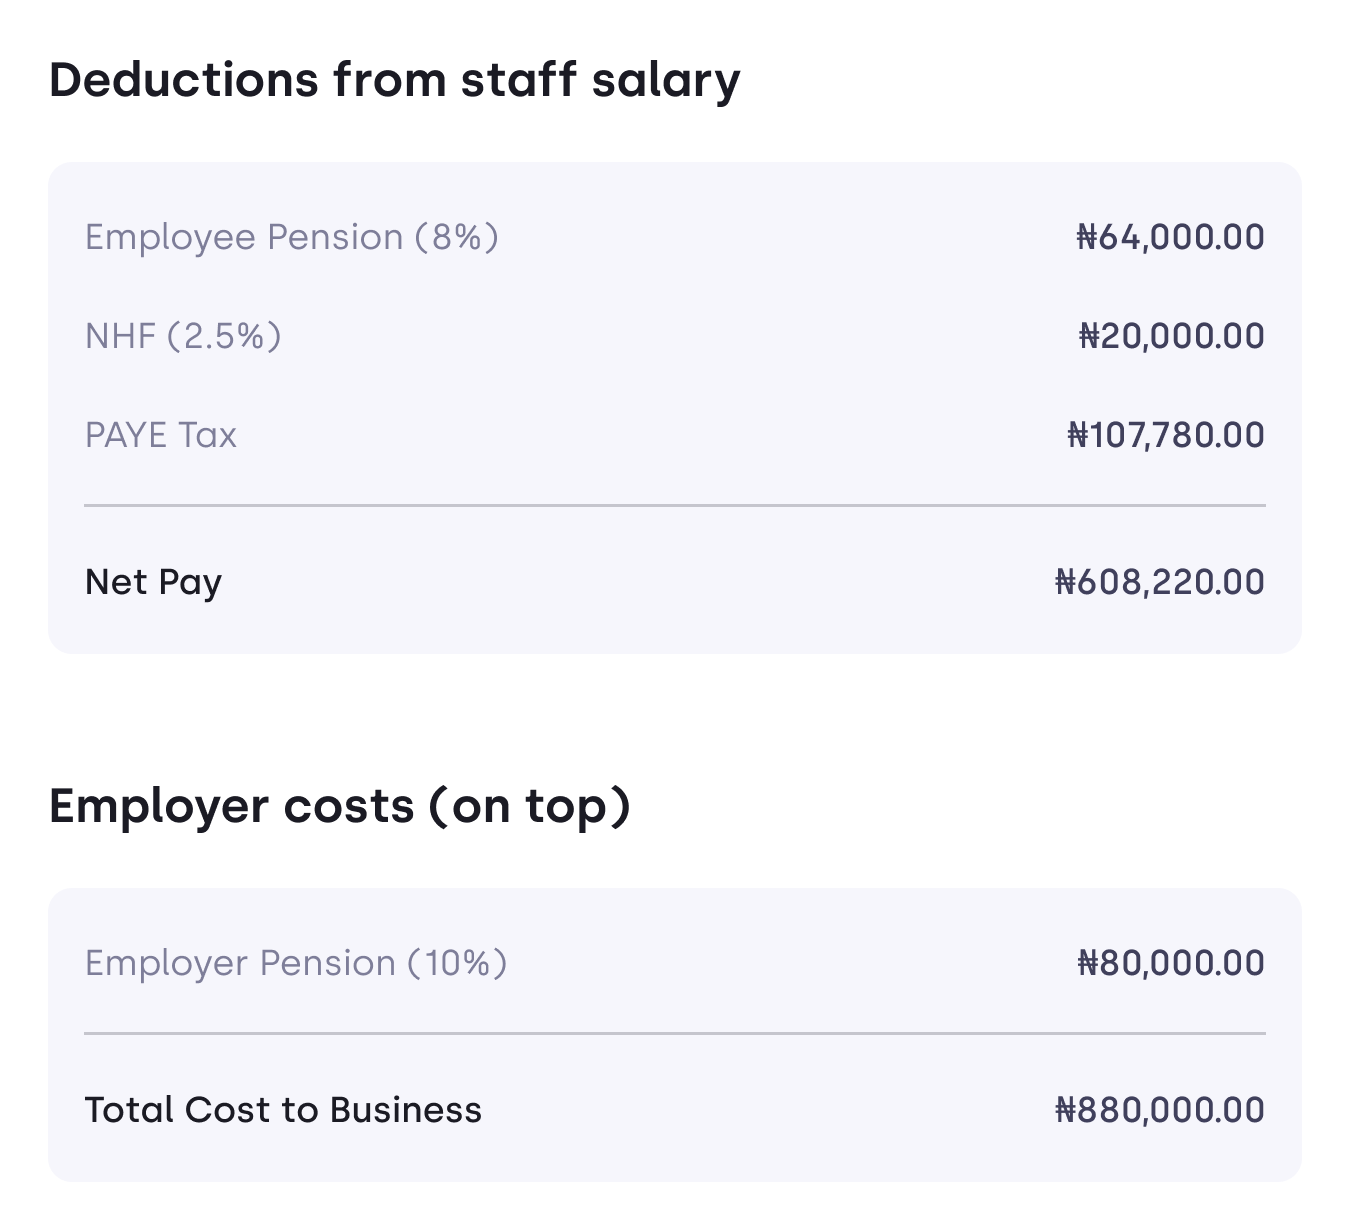1350x1230 pixels.
Task: Select the Net Pay label
Action: 154,582
